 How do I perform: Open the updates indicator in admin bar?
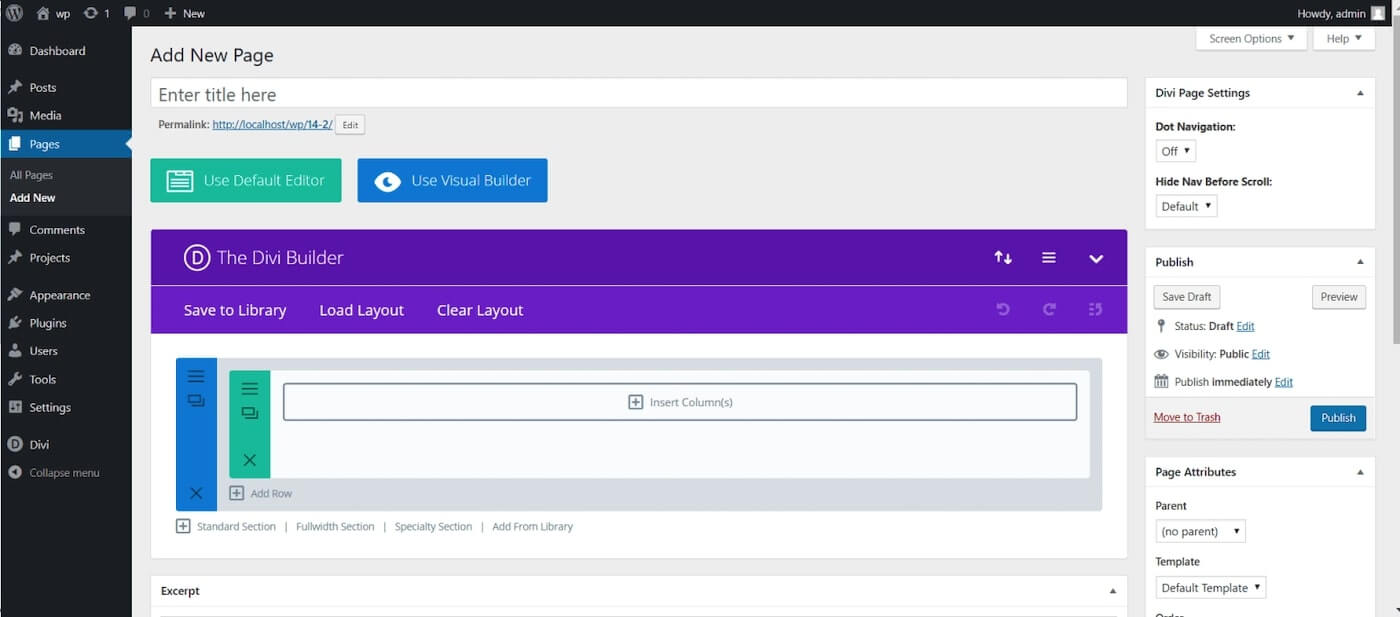click(x=97, y=13)
